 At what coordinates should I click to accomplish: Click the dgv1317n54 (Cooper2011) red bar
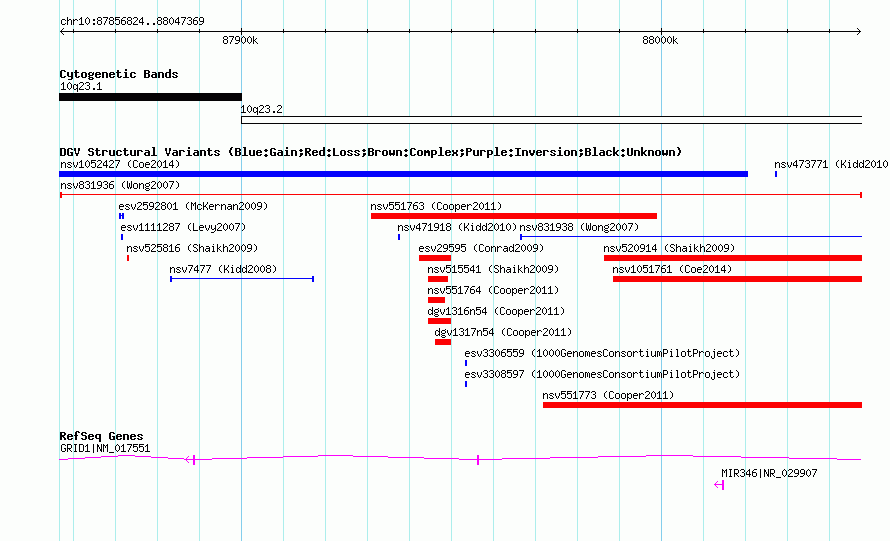tap(443, 342)
